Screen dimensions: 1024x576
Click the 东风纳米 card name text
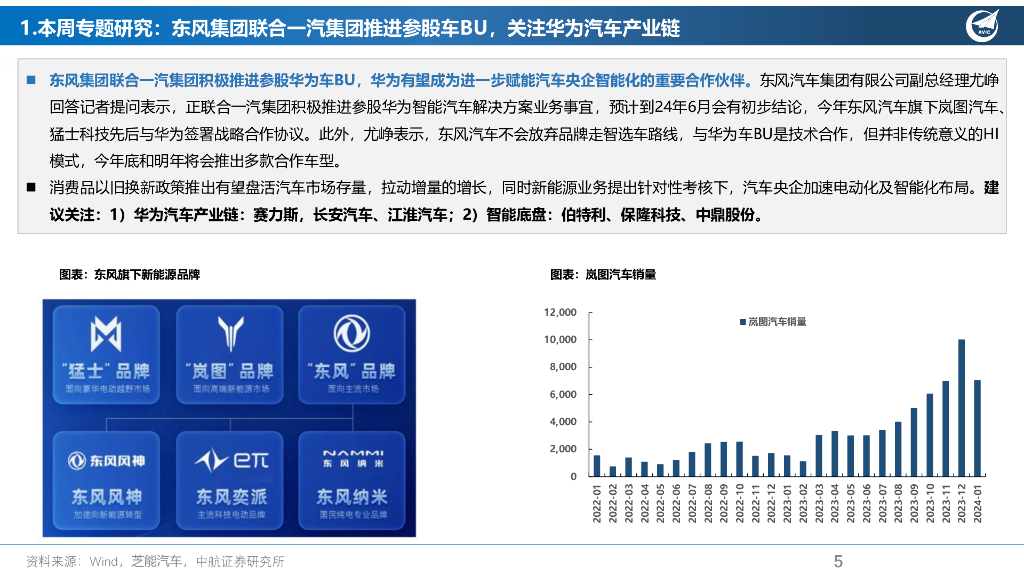(353, 497)
